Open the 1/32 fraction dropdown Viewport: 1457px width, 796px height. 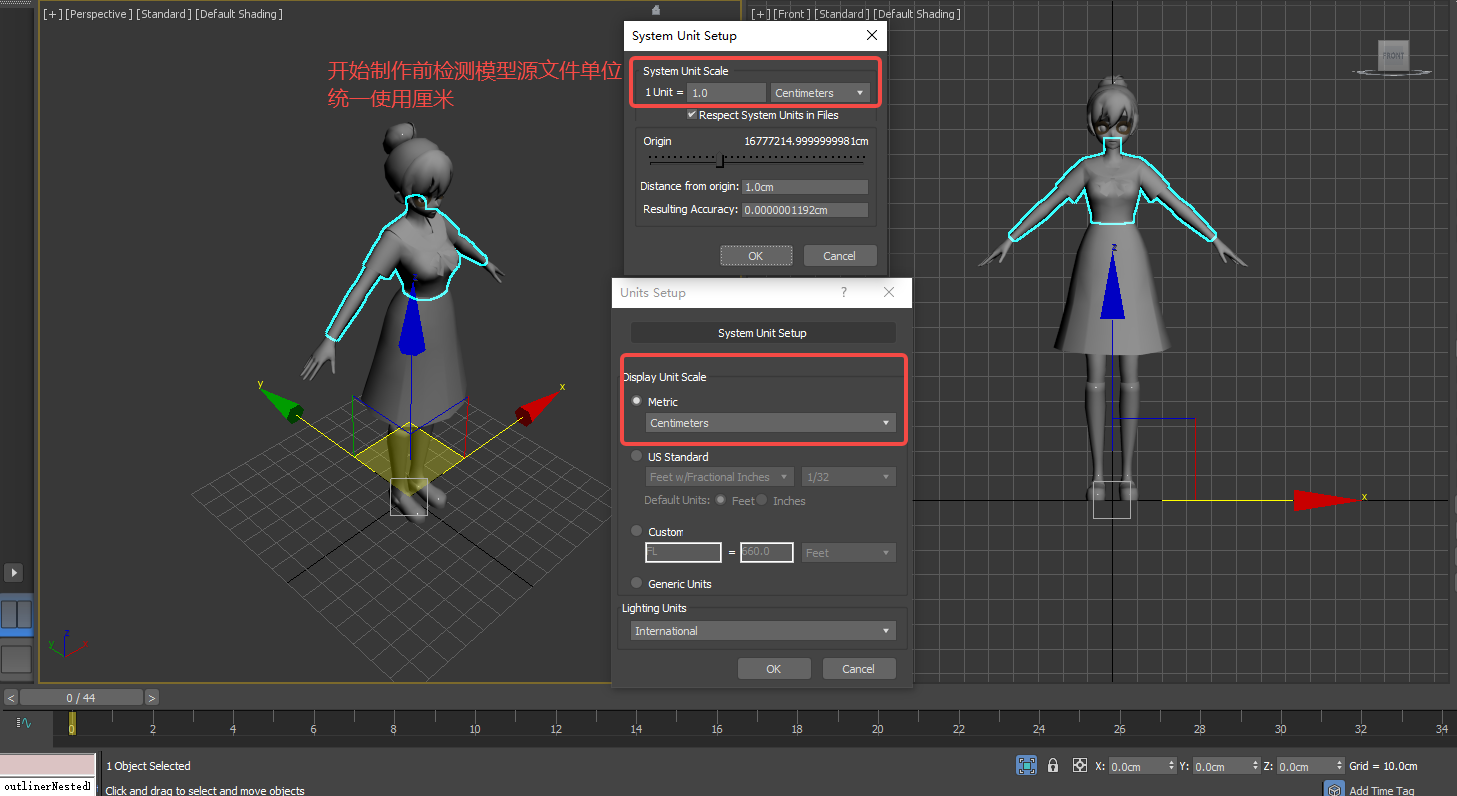(849, 477)
